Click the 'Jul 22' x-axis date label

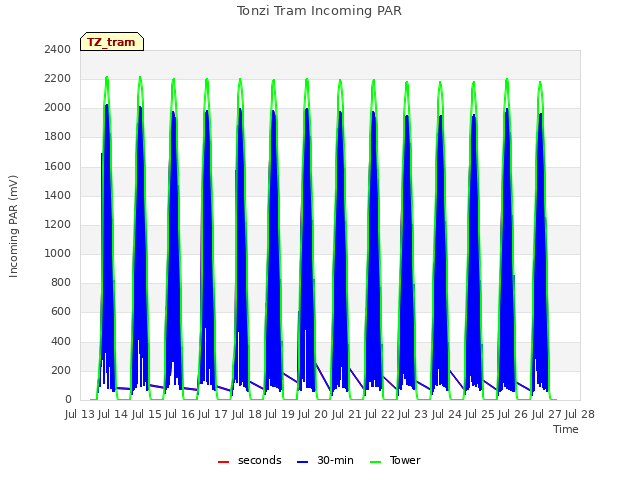click(x=380, y=415)
